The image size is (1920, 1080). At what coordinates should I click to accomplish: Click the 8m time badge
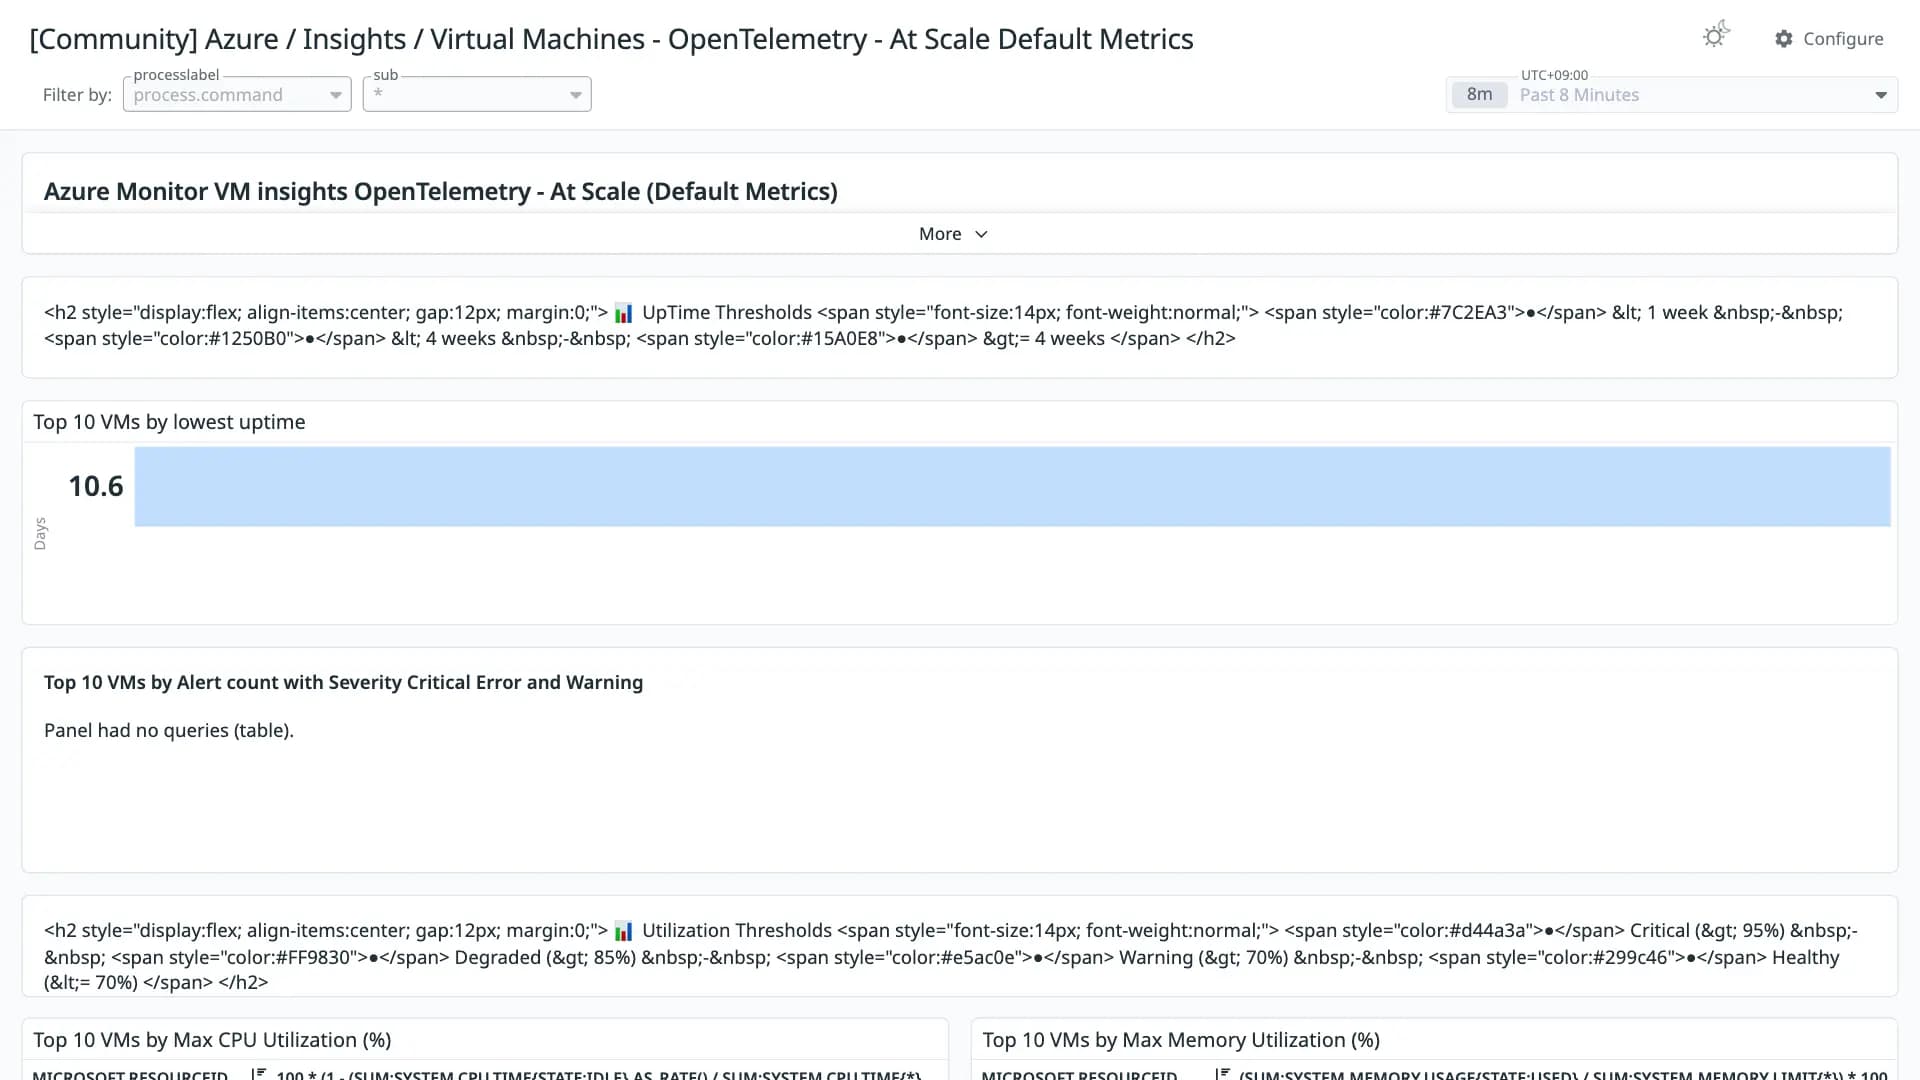pyautogui.click(x=1479, y=95)
